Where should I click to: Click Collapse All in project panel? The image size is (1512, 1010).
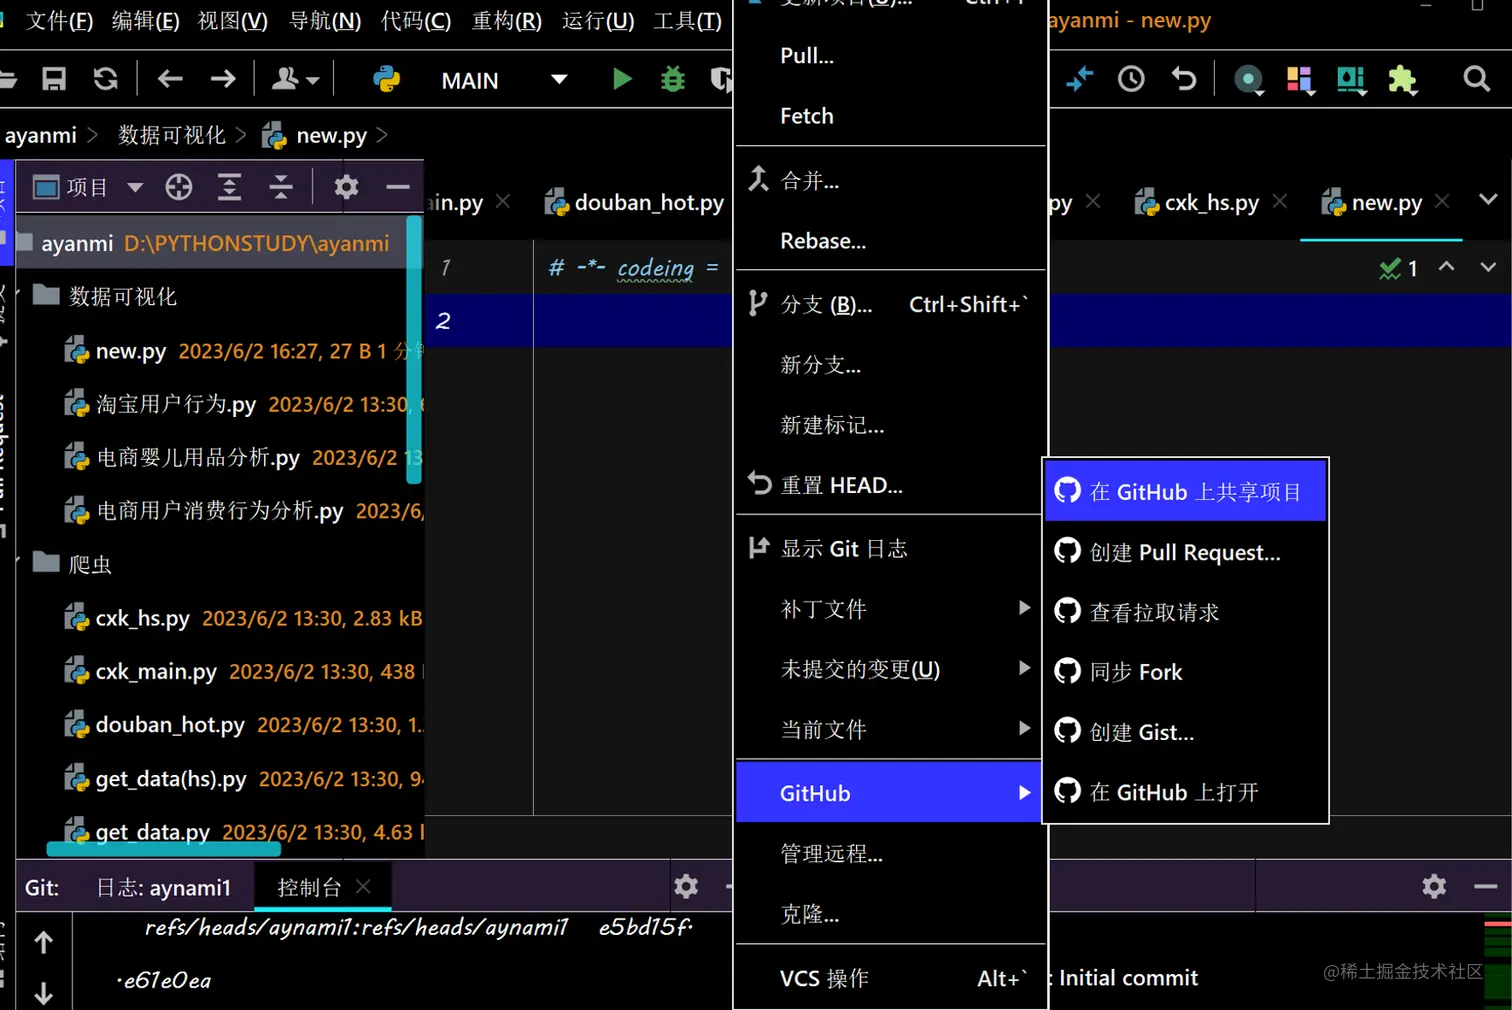point(281,187)
